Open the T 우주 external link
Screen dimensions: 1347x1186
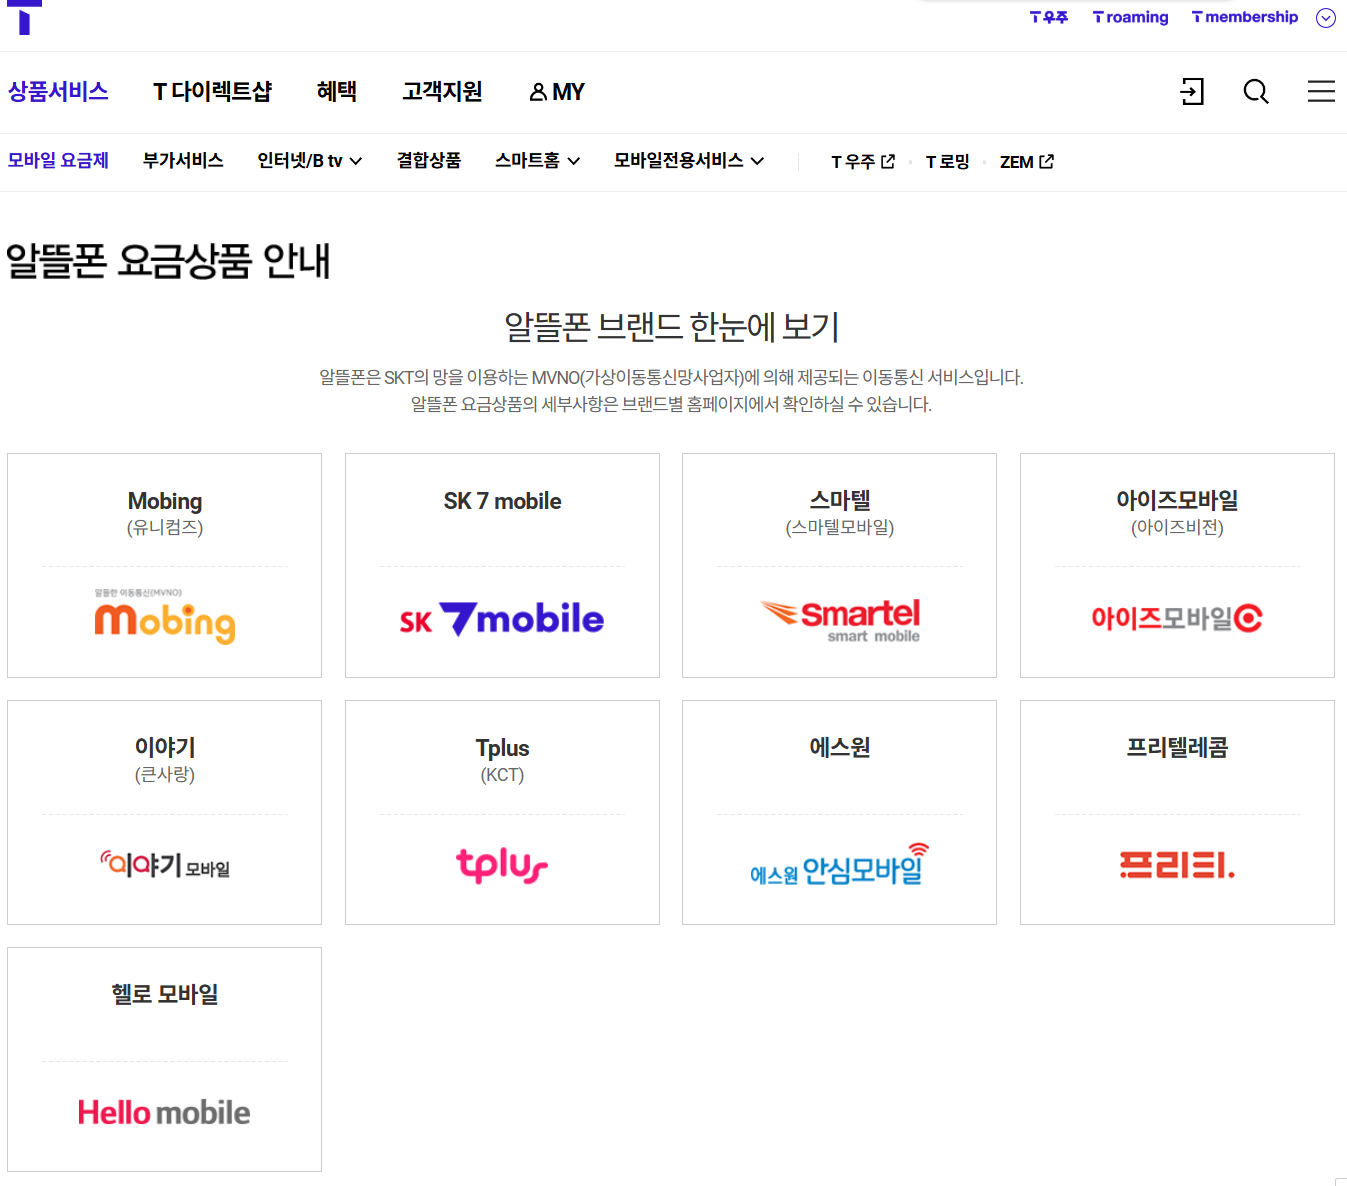point(863,162)
